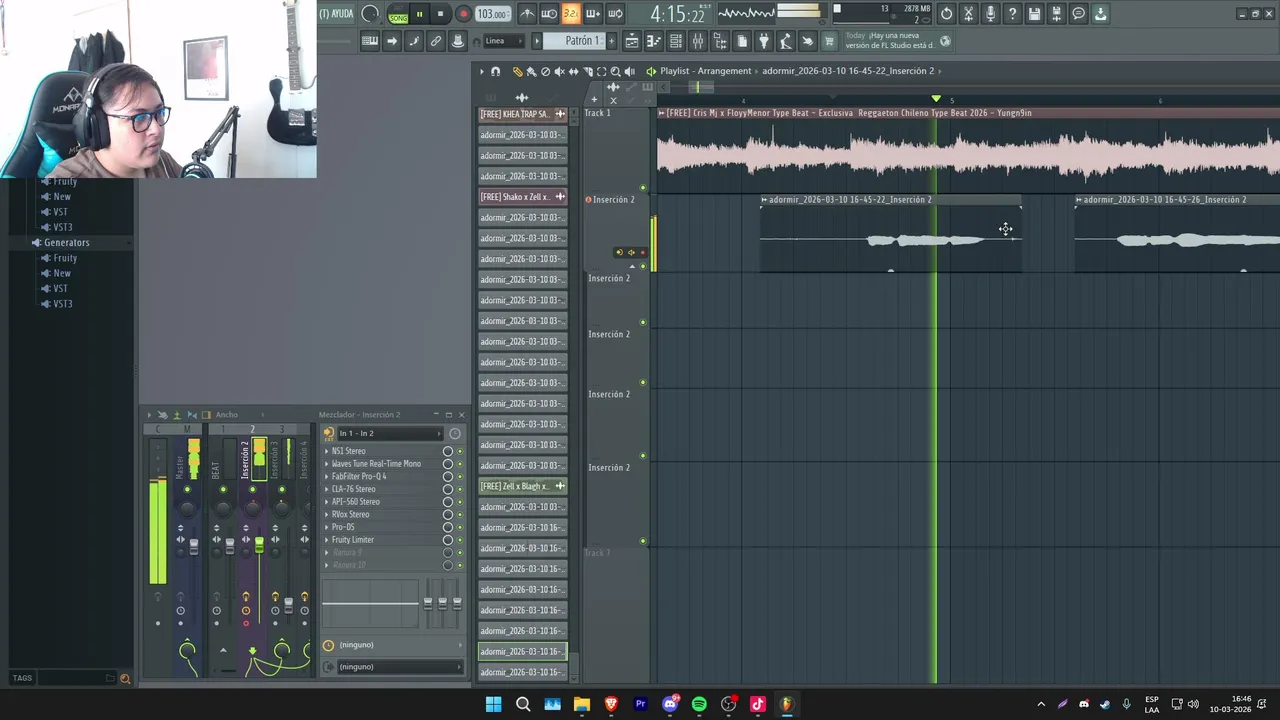Click the microphone recording icon
The height and width of the screenshot is (720, 1280).
click(x=990, y=14)
